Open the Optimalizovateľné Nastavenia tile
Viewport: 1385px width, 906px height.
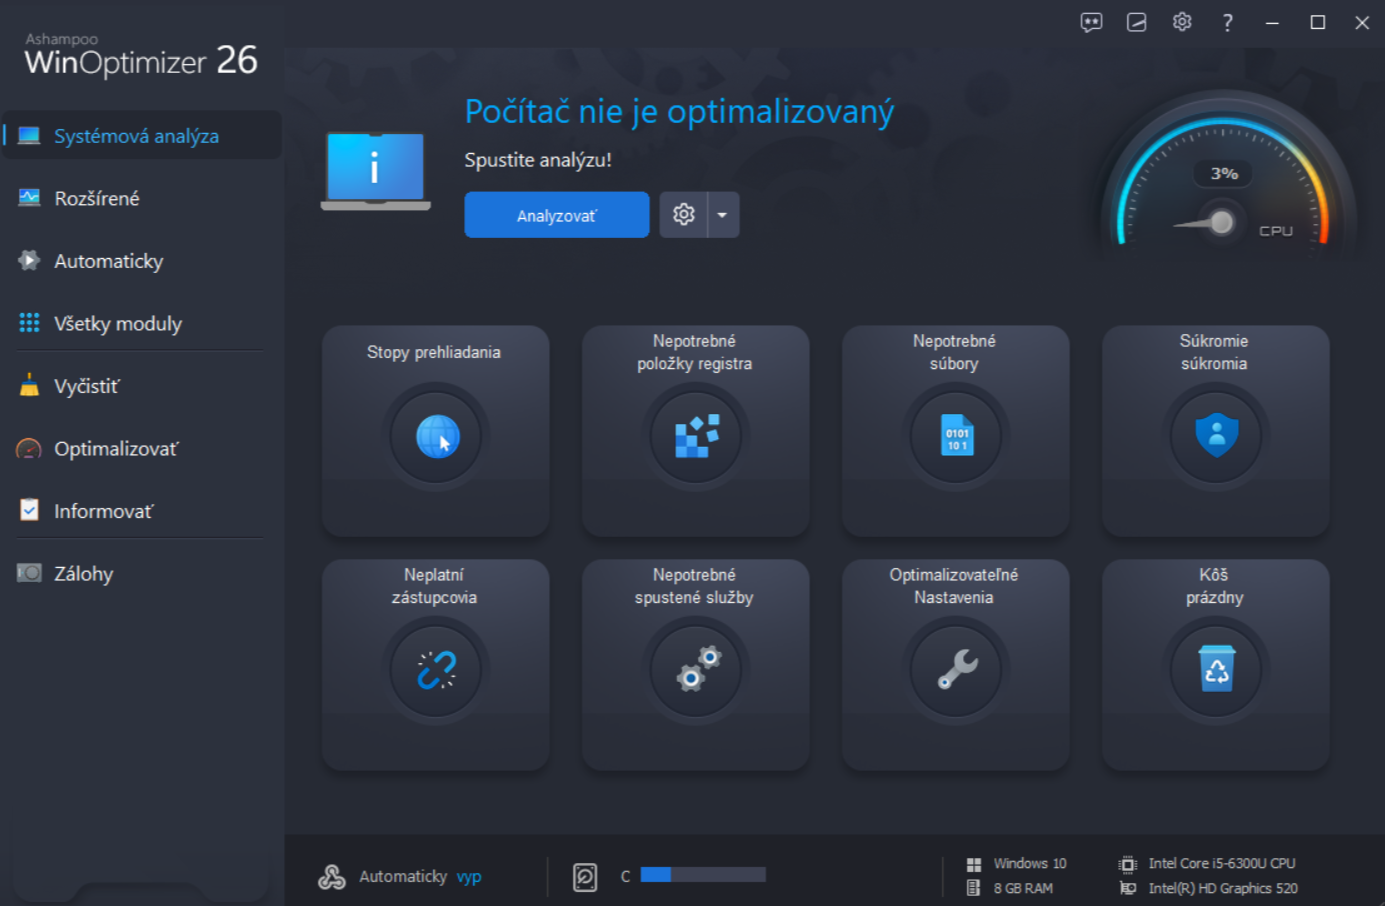pos(956,665)
